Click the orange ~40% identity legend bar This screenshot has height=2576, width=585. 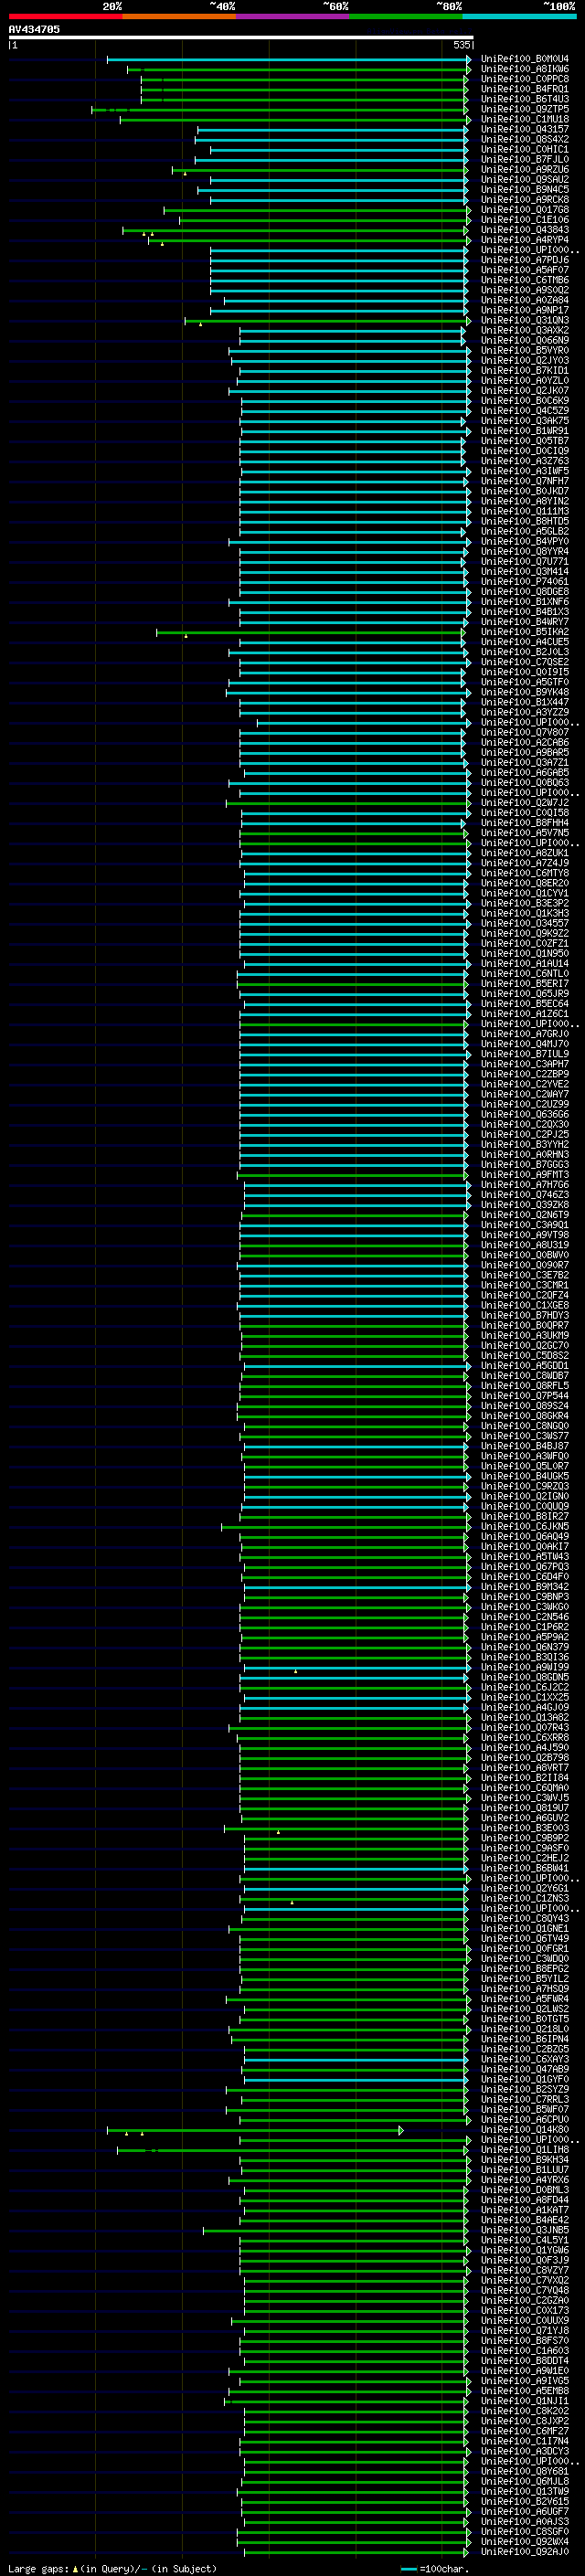pos(179,16)
